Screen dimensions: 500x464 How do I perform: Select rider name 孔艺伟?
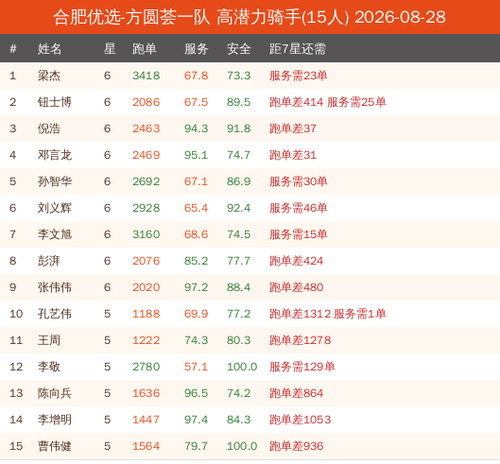pyautogui.click(x=54, y=314)
